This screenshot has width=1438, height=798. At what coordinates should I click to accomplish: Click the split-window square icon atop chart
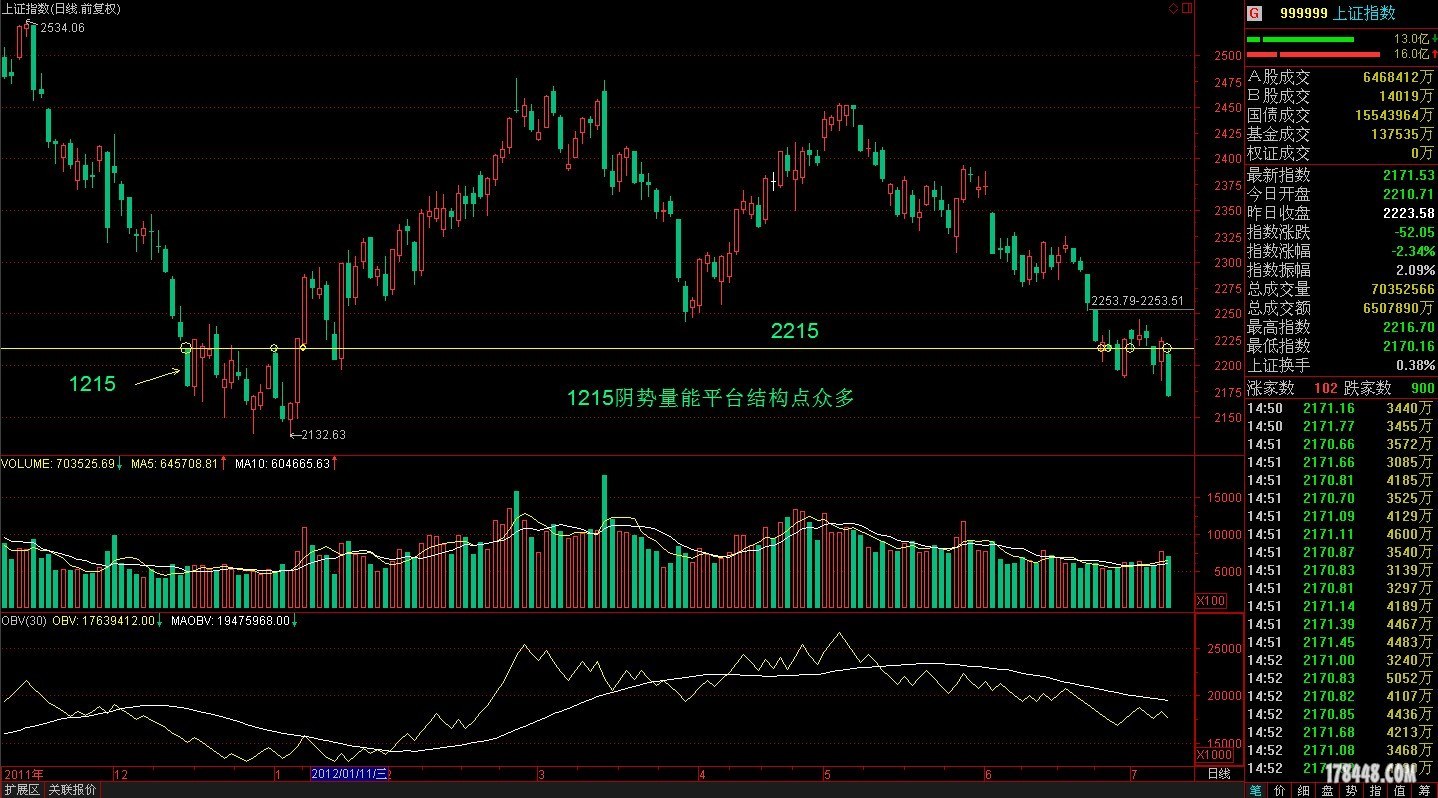coord(1187,8)
